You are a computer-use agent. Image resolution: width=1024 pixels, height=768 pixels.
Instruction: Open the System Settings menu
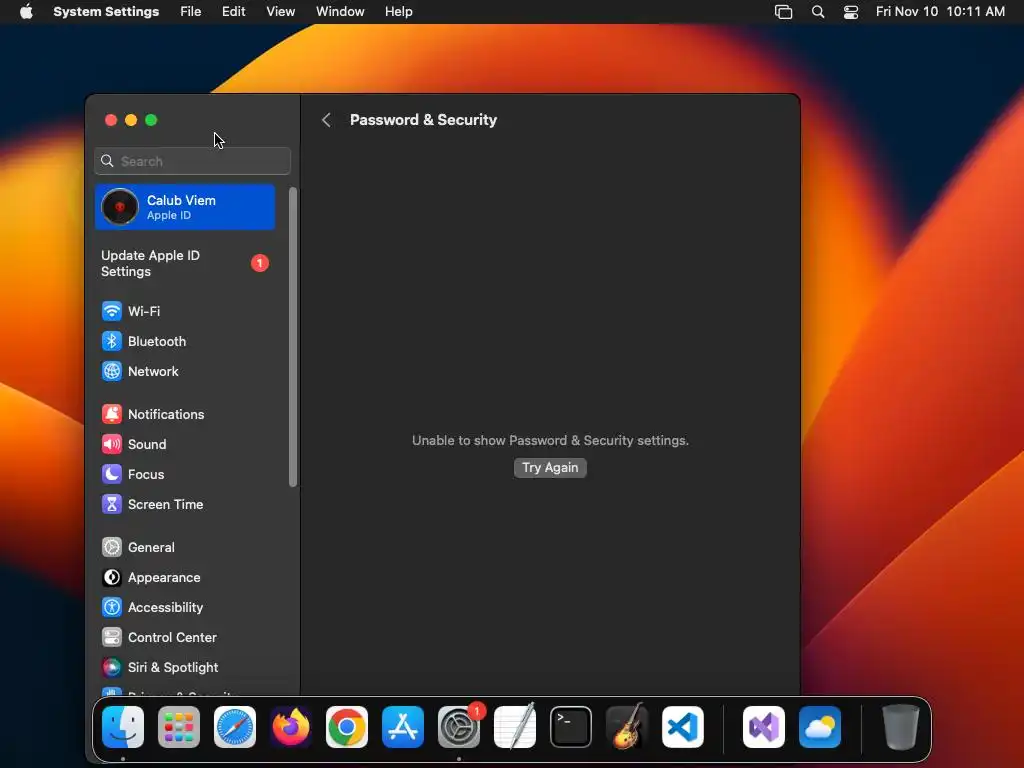(x=106, y=12)
